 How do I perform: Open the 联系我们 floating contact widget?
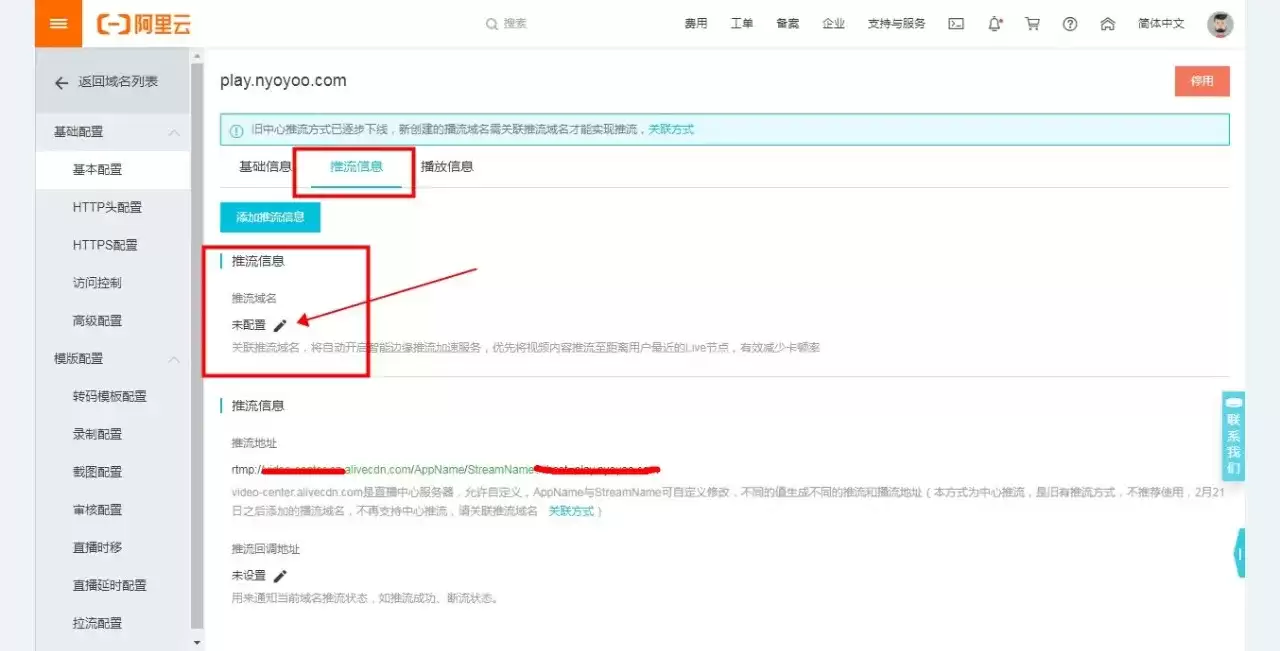point(1233,436)
